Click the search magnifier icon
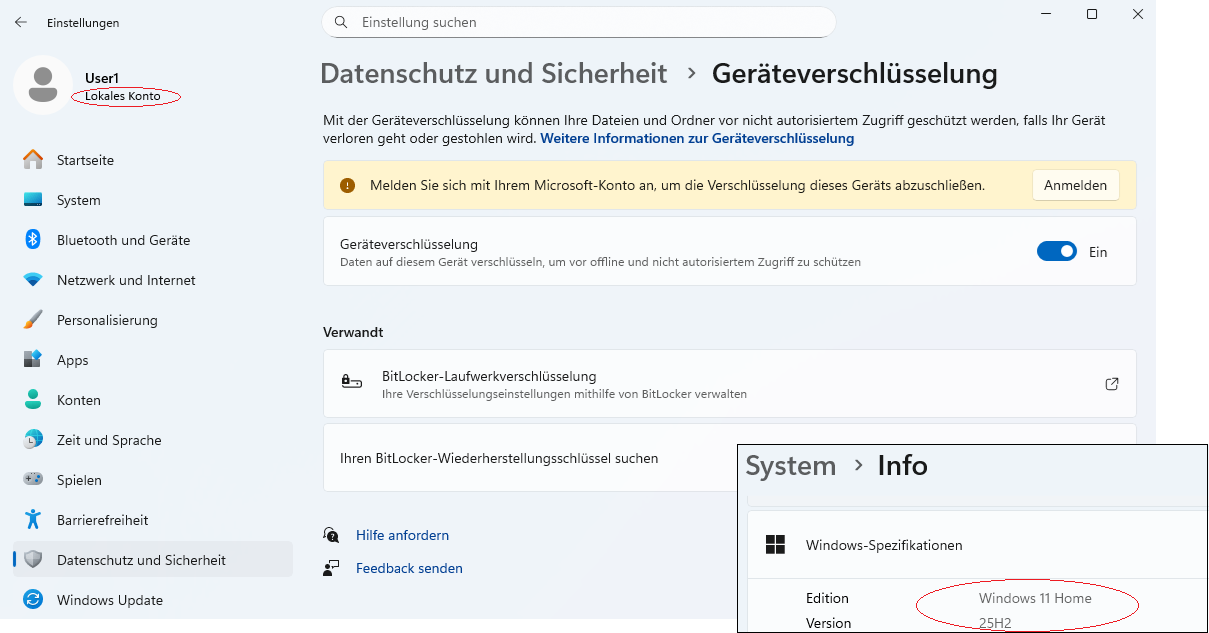Screen dimensions: 1209x633 click(x=341, y=22)
